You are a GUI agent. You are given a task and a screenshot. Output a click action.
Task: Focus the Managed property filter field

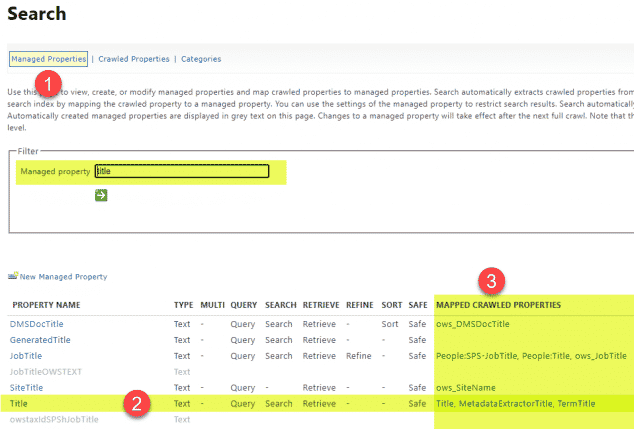[x=182, y=171]
